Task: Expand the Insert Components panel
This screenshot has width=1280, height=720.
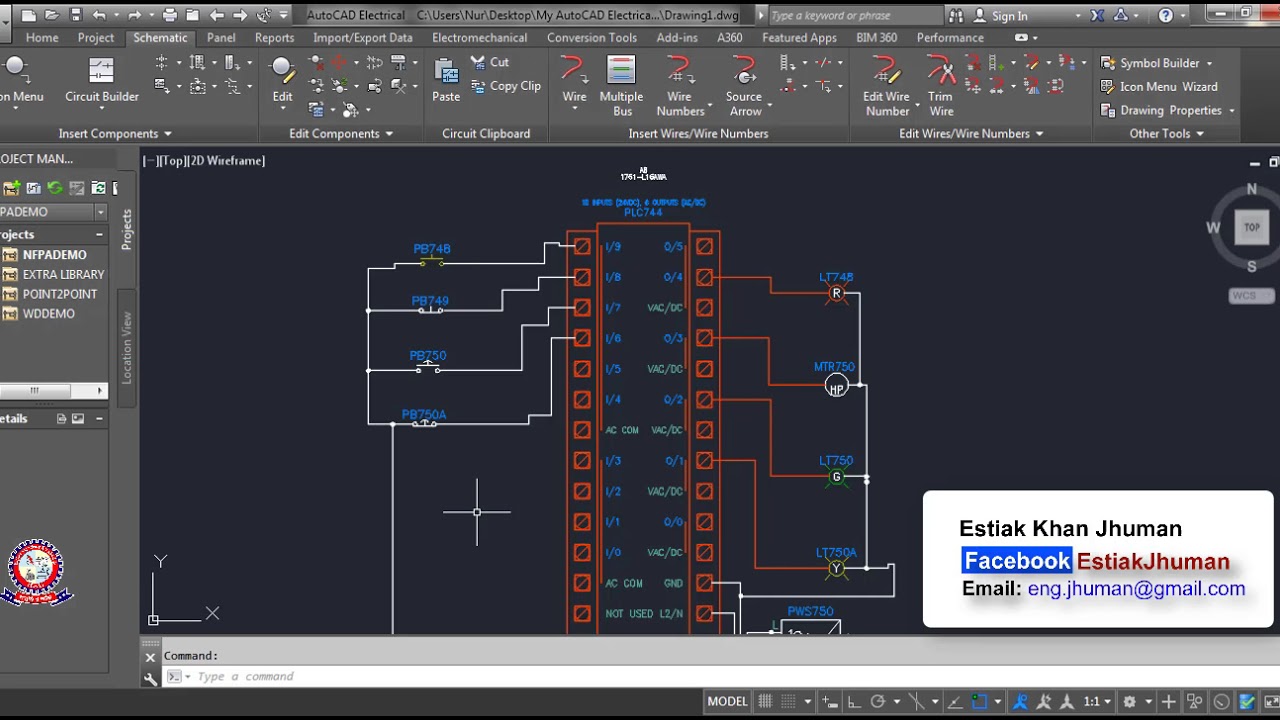Action: (115, 134)
